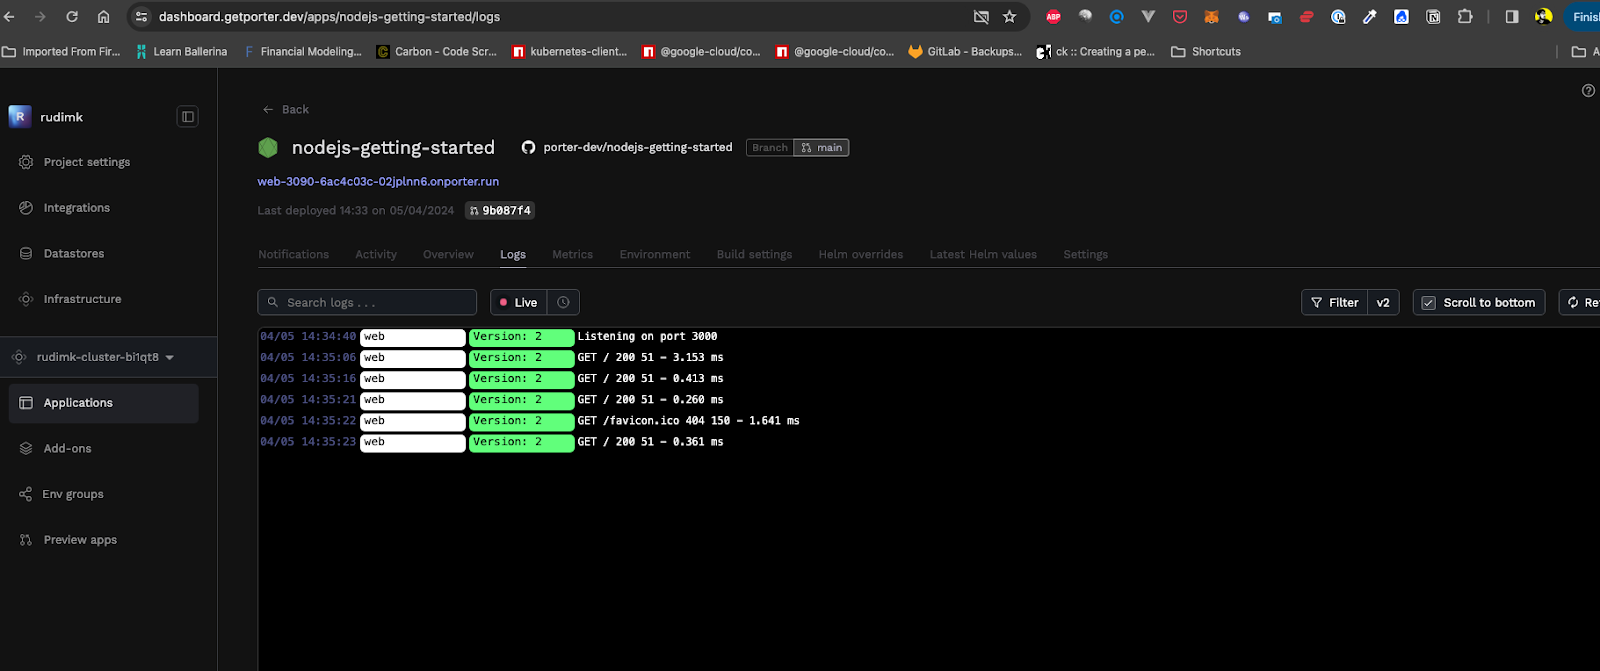The height and width of the screenshot is (671, 1600).
Task: Select the Logs tab
Action: tap(513, 255)
